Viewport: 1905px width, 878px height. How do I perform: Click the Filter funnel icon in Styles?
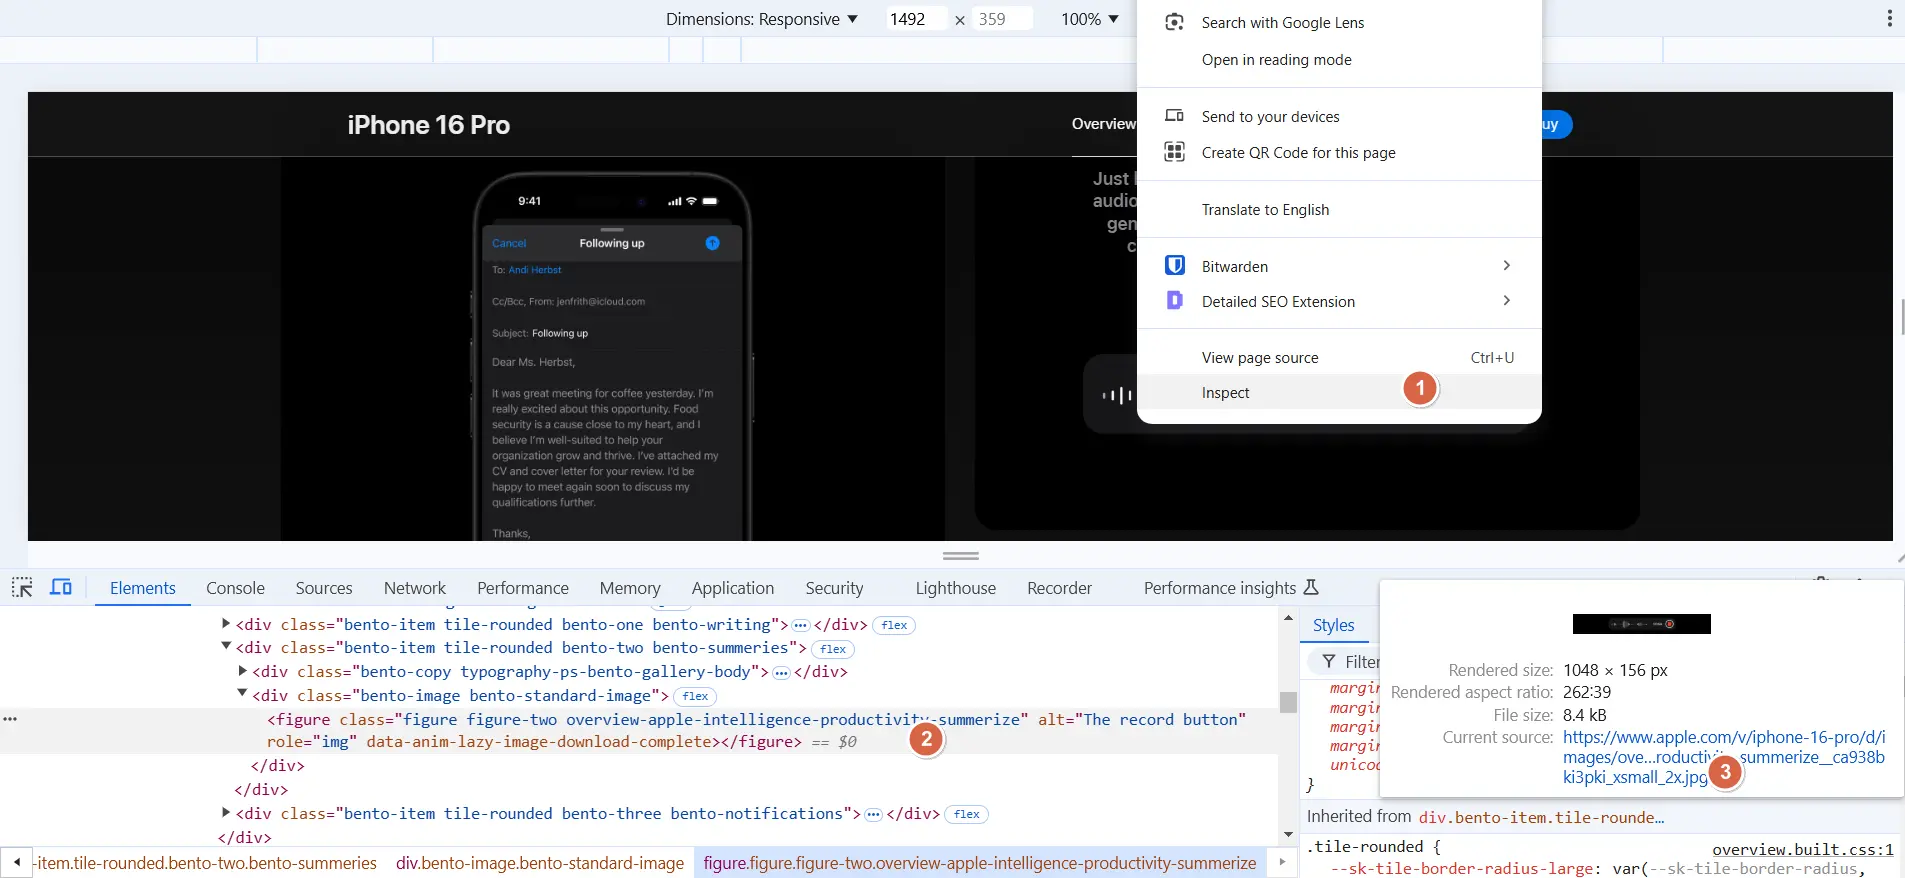1329,661
